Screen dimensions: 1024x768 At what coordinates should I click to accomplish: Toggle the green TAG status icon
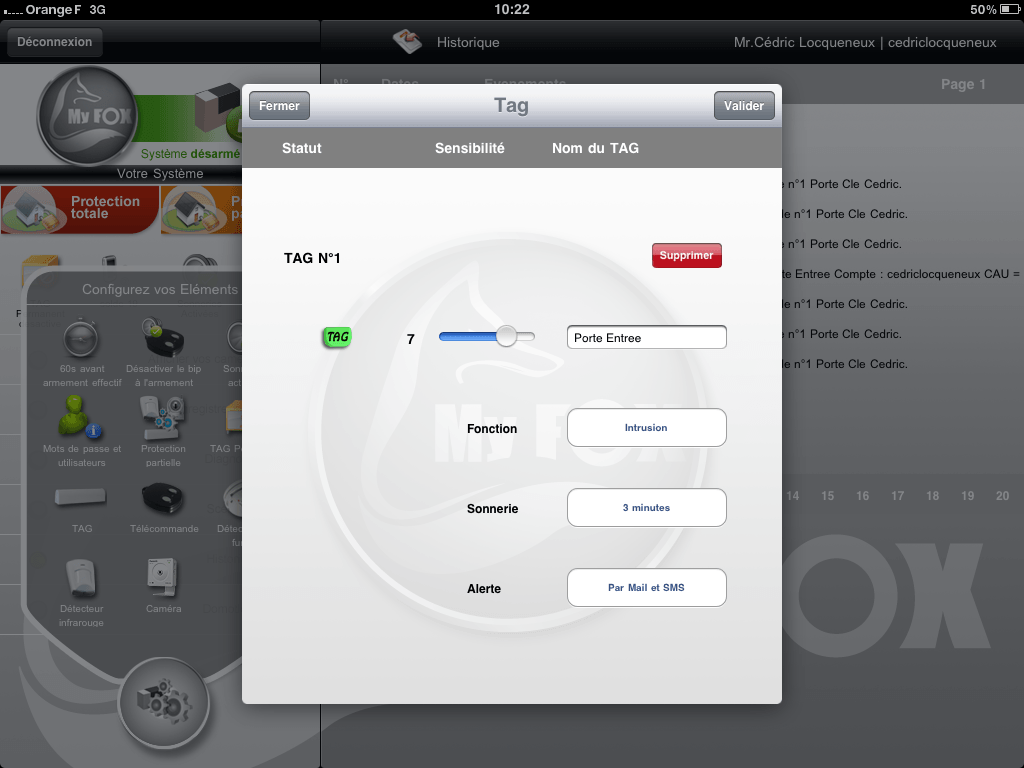click(x=337, y=337)
